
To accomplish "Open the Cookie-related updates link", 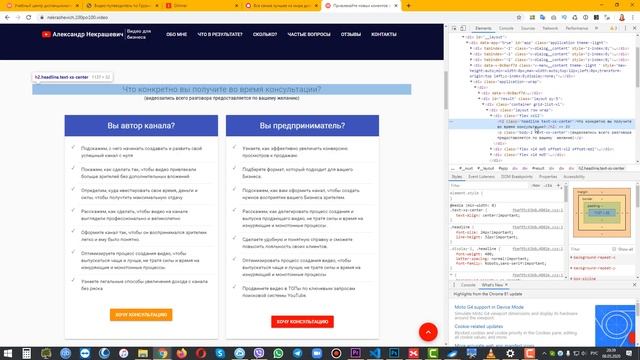I will pos(478,327).
